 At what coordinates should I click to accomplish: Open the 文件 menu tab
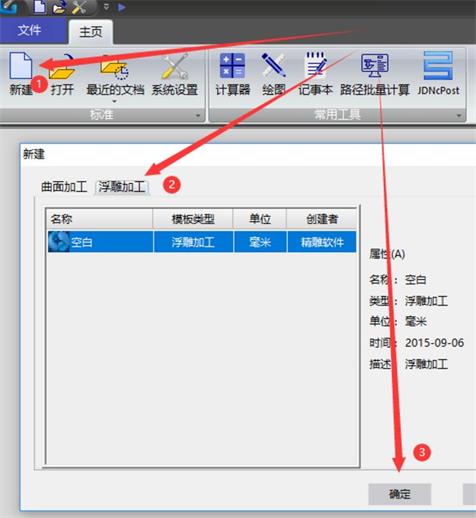[29, 31]
